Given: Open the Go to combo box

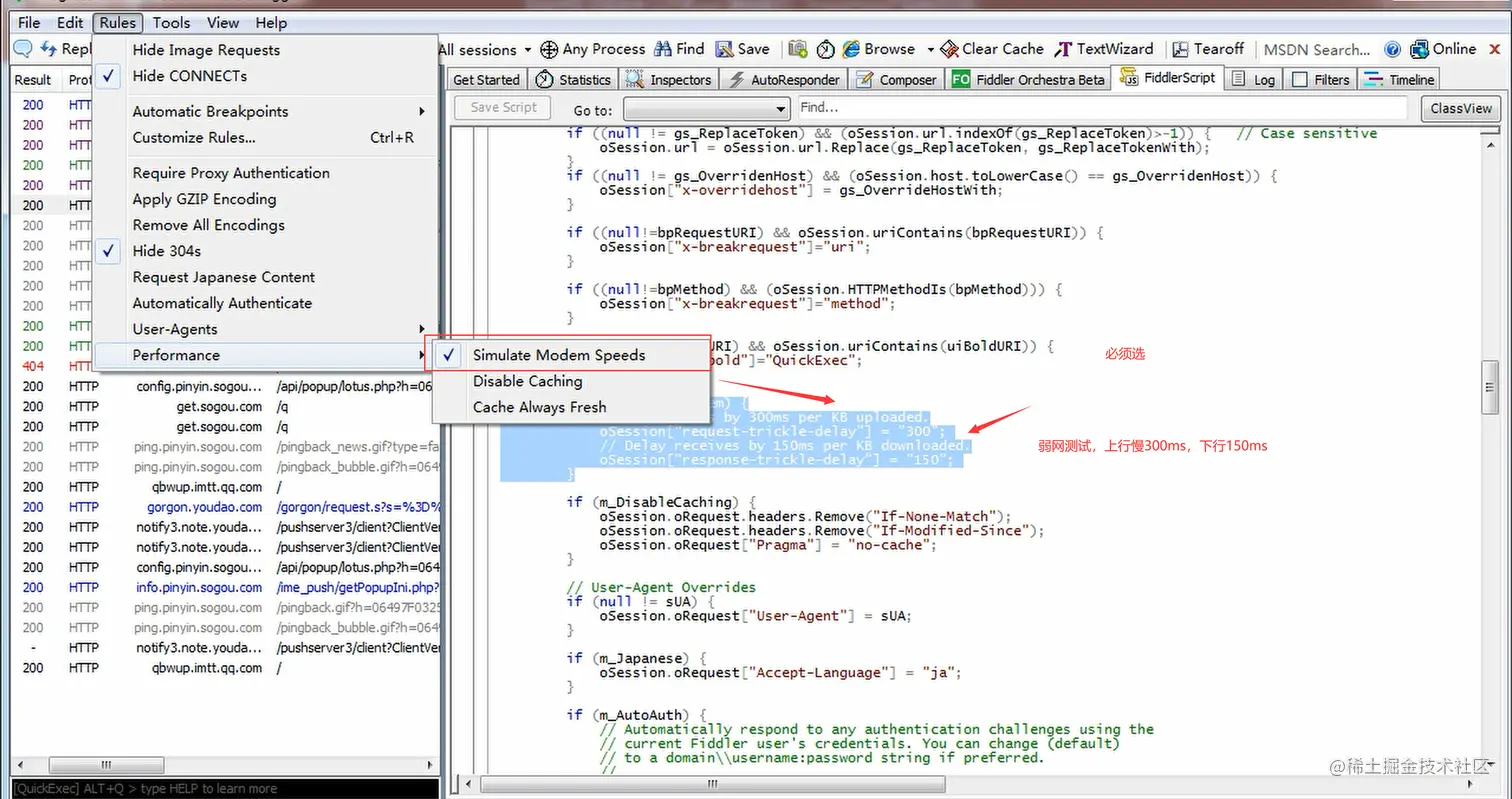Looking at the screenshot, I should 706,108.
